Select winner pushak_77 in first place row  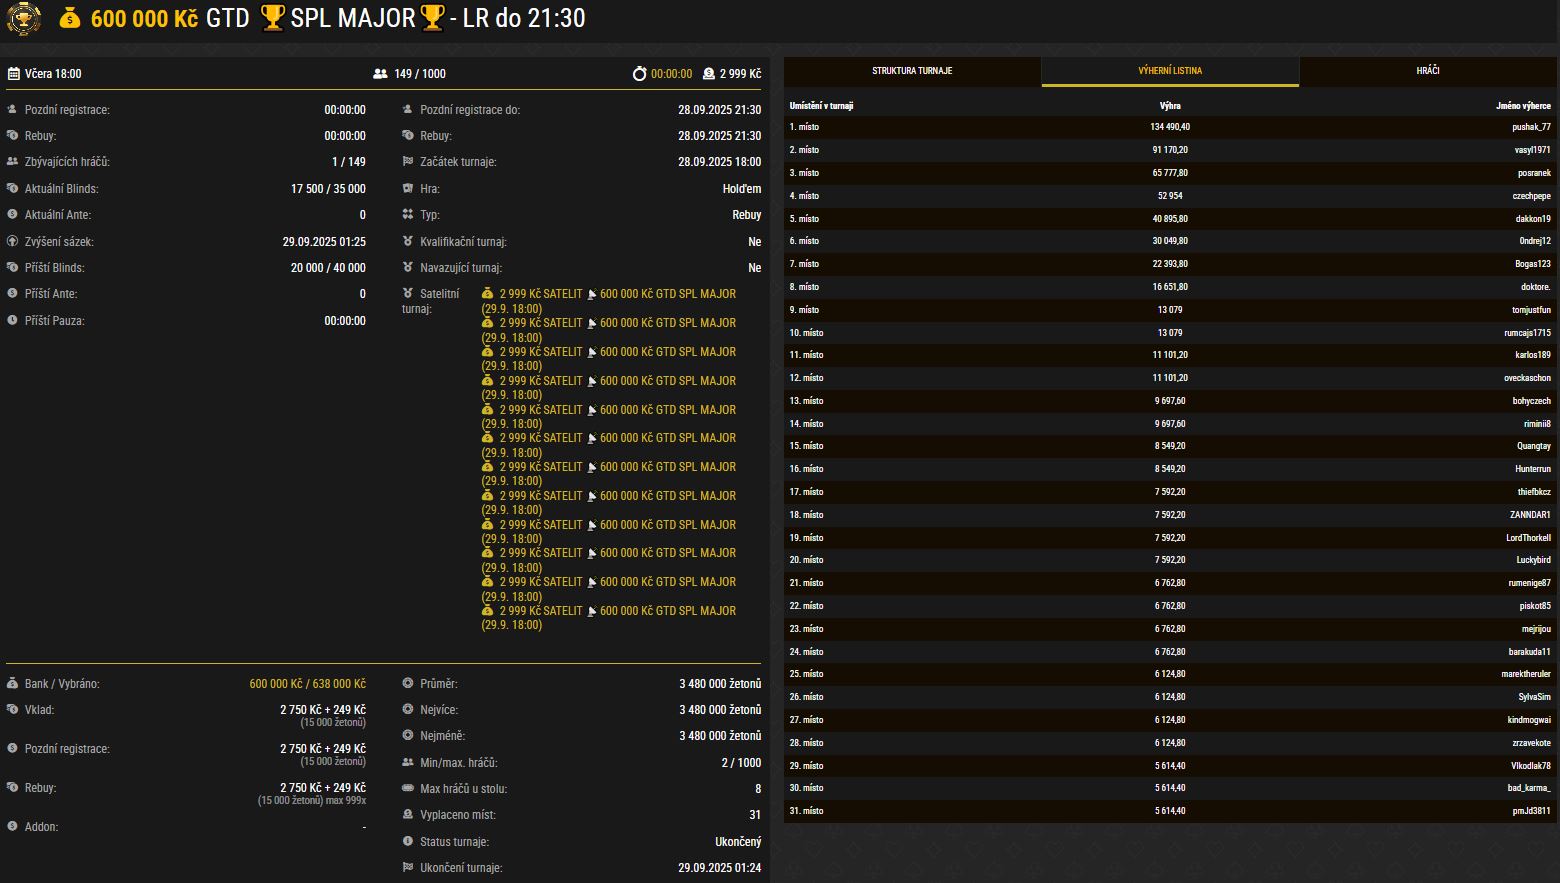coord(1530,127)
